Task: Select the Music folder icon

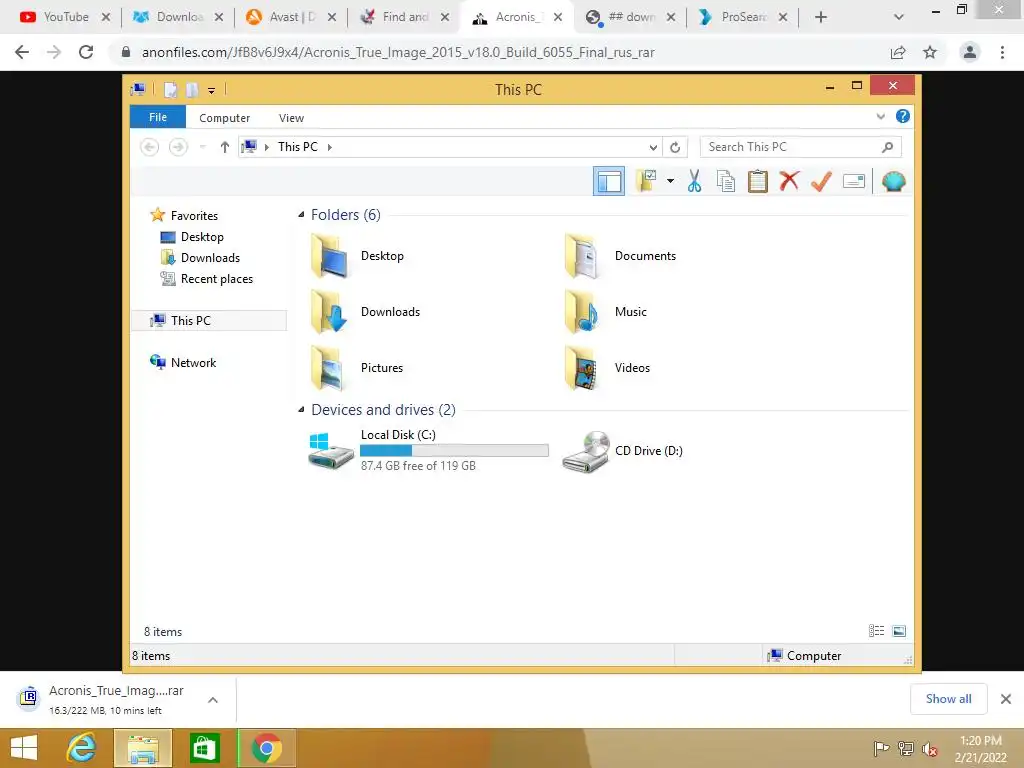Action: 581,312
